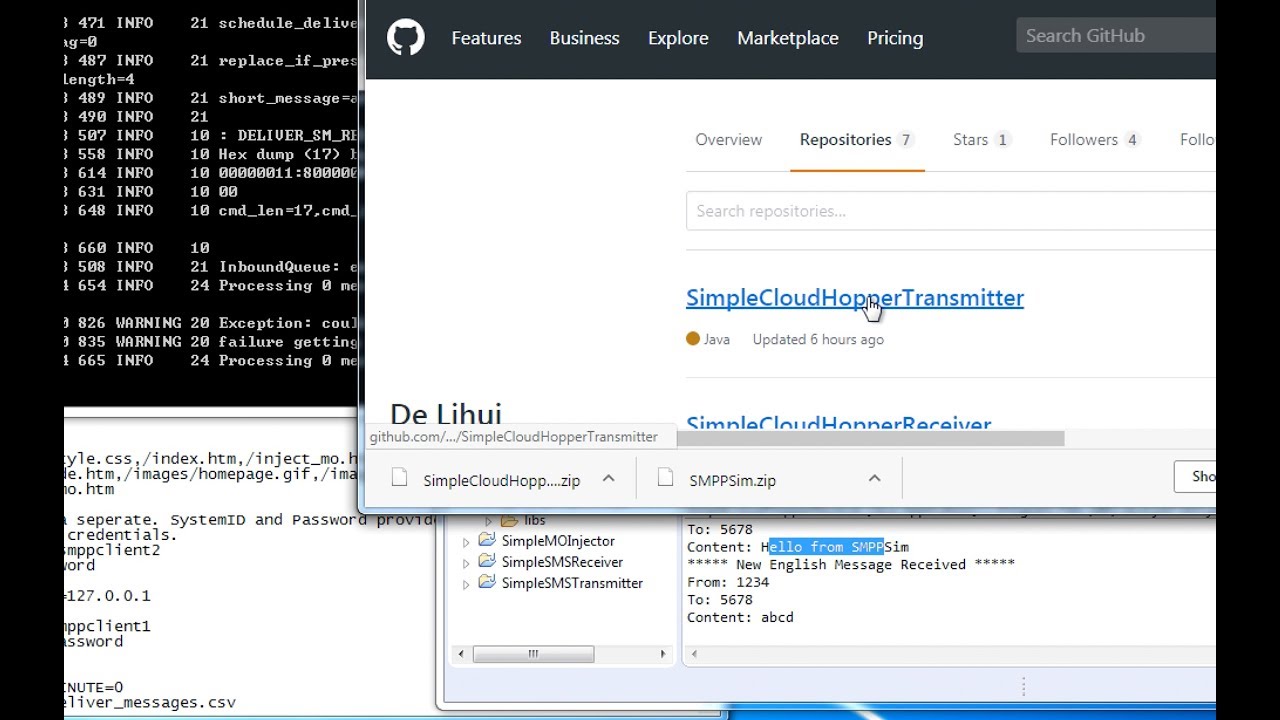Focus the Search GitHub field
The image size is (1280, 720).
tap(1116, 36)
